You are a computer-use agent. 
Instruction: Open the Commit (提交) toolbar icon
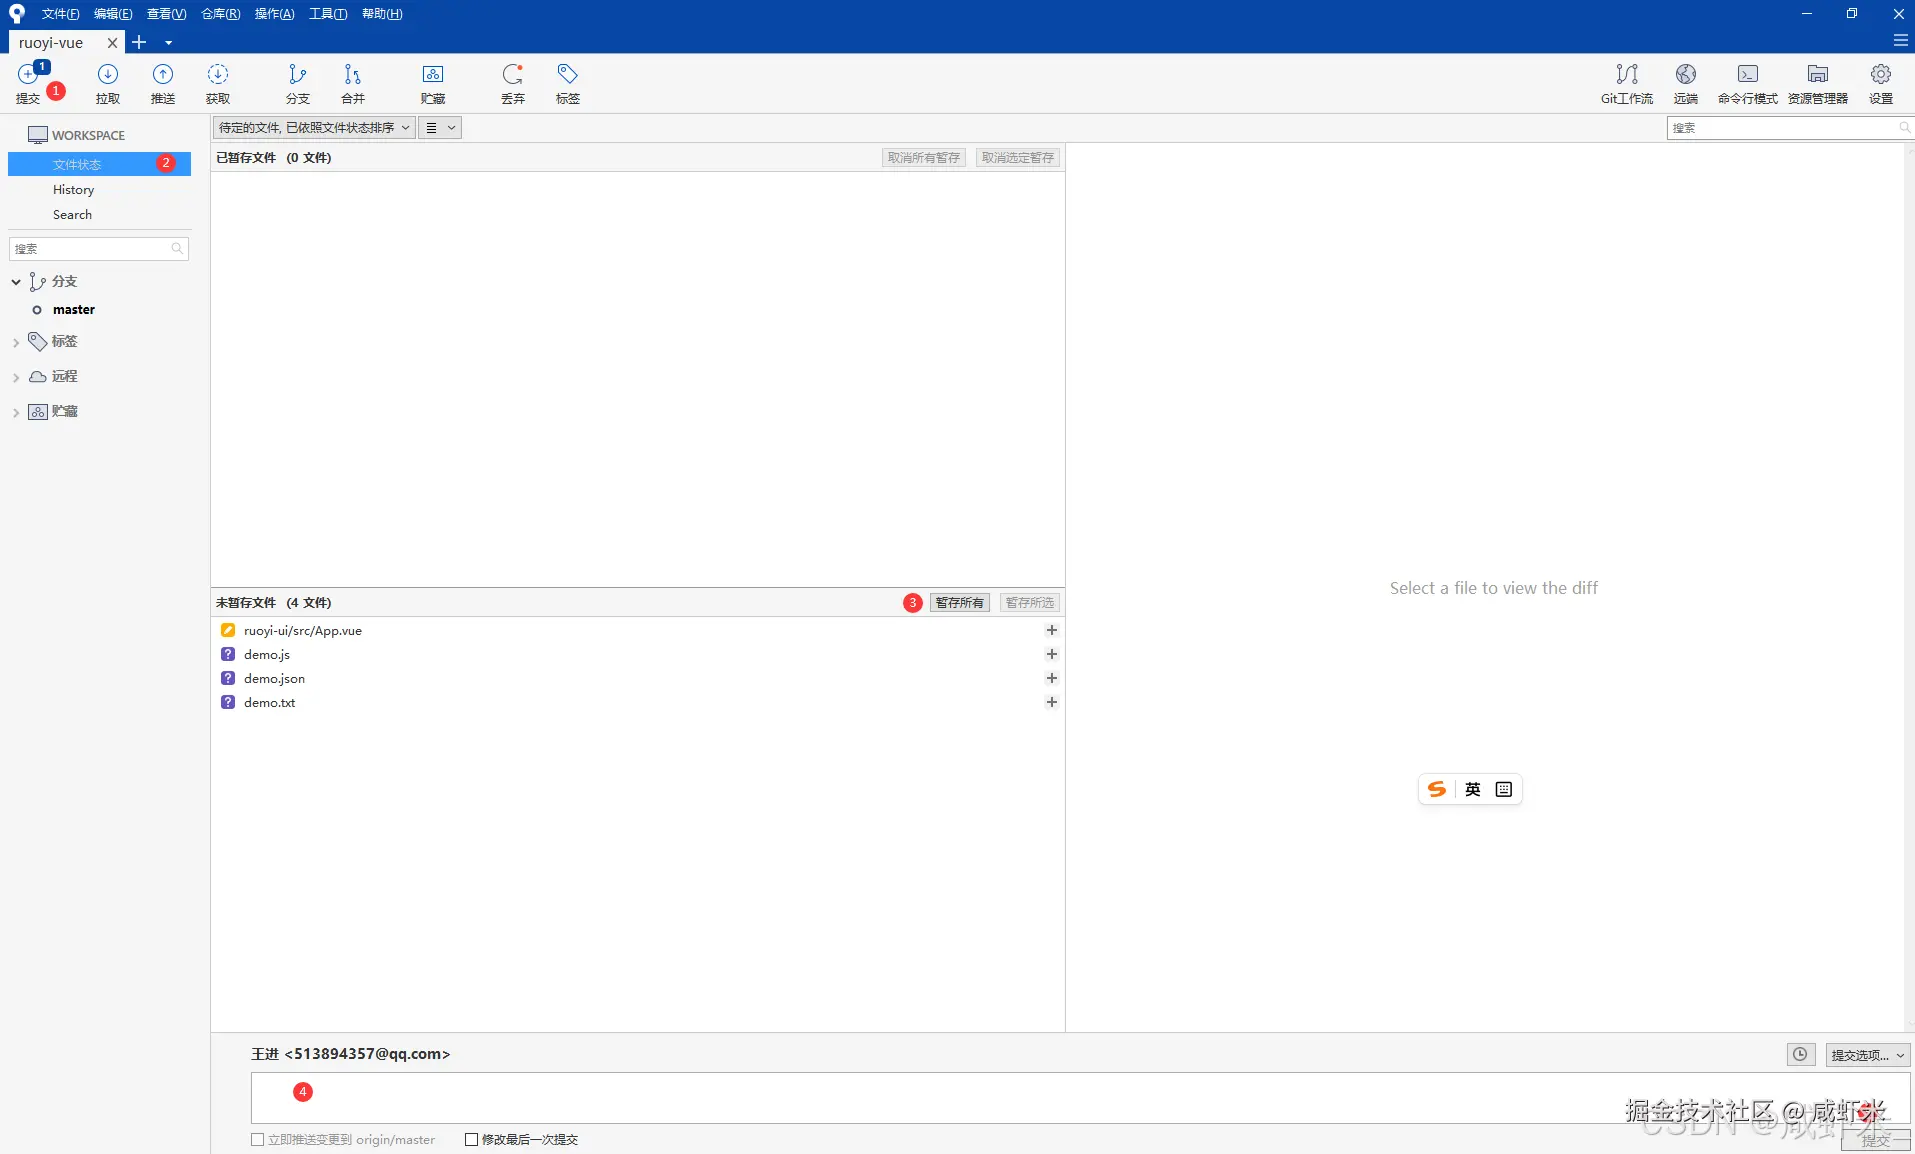[28, 83]
